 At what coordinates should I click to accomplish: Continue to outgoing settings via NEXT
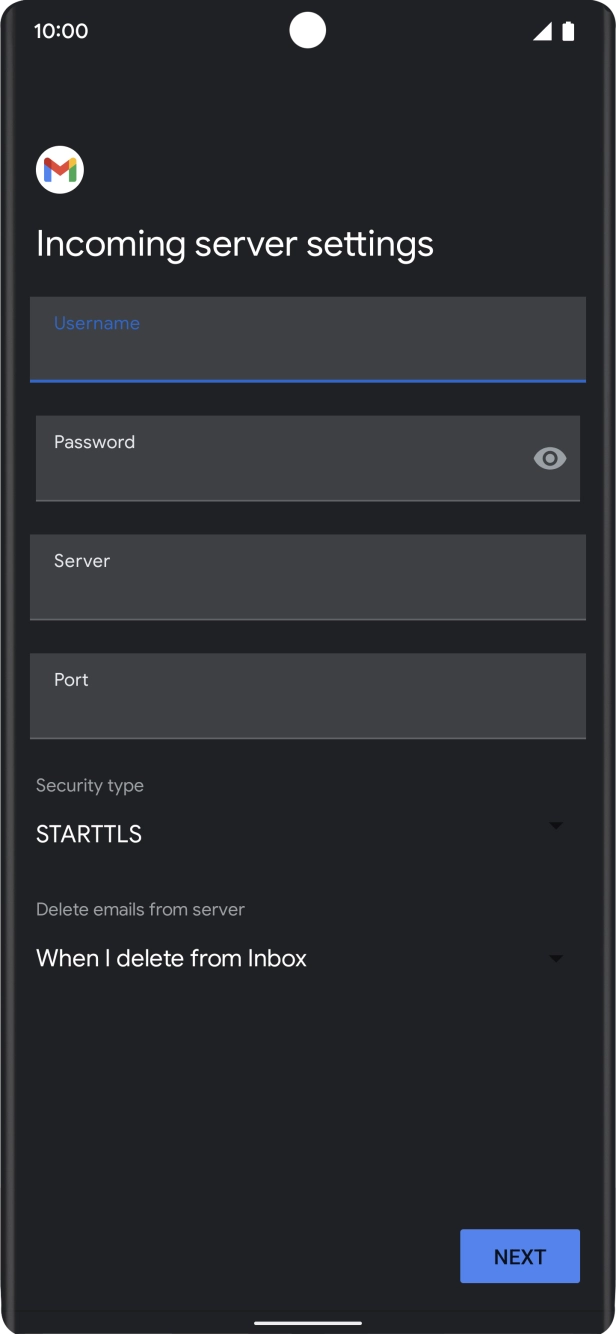pyautogui.click(x=519, y=1256)
